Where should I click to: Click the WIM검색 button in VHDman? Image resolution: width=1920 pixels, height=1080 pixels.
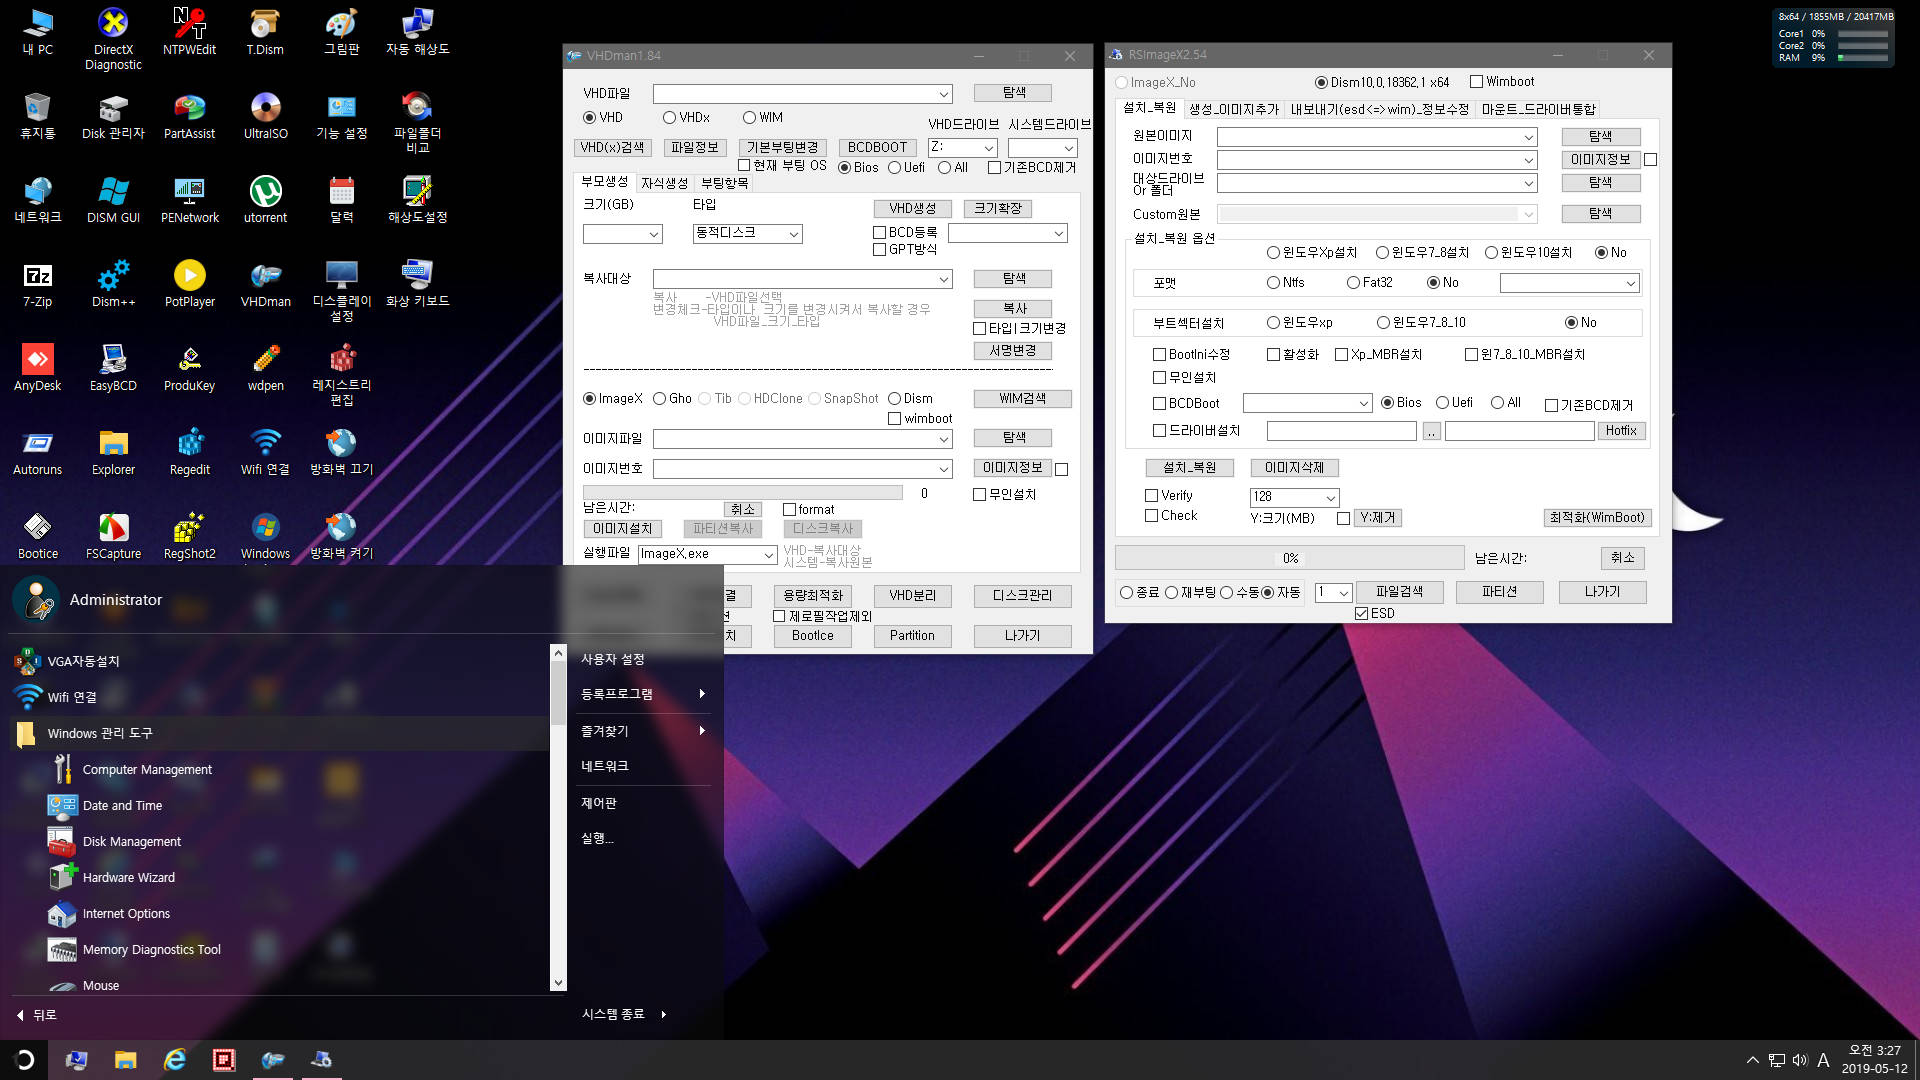point(1022,399)
